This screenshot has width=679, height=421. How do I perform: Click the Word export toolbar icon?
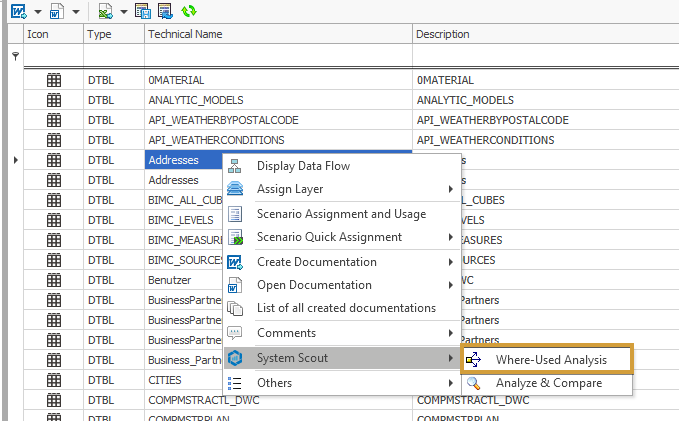(x=19, y=11)
